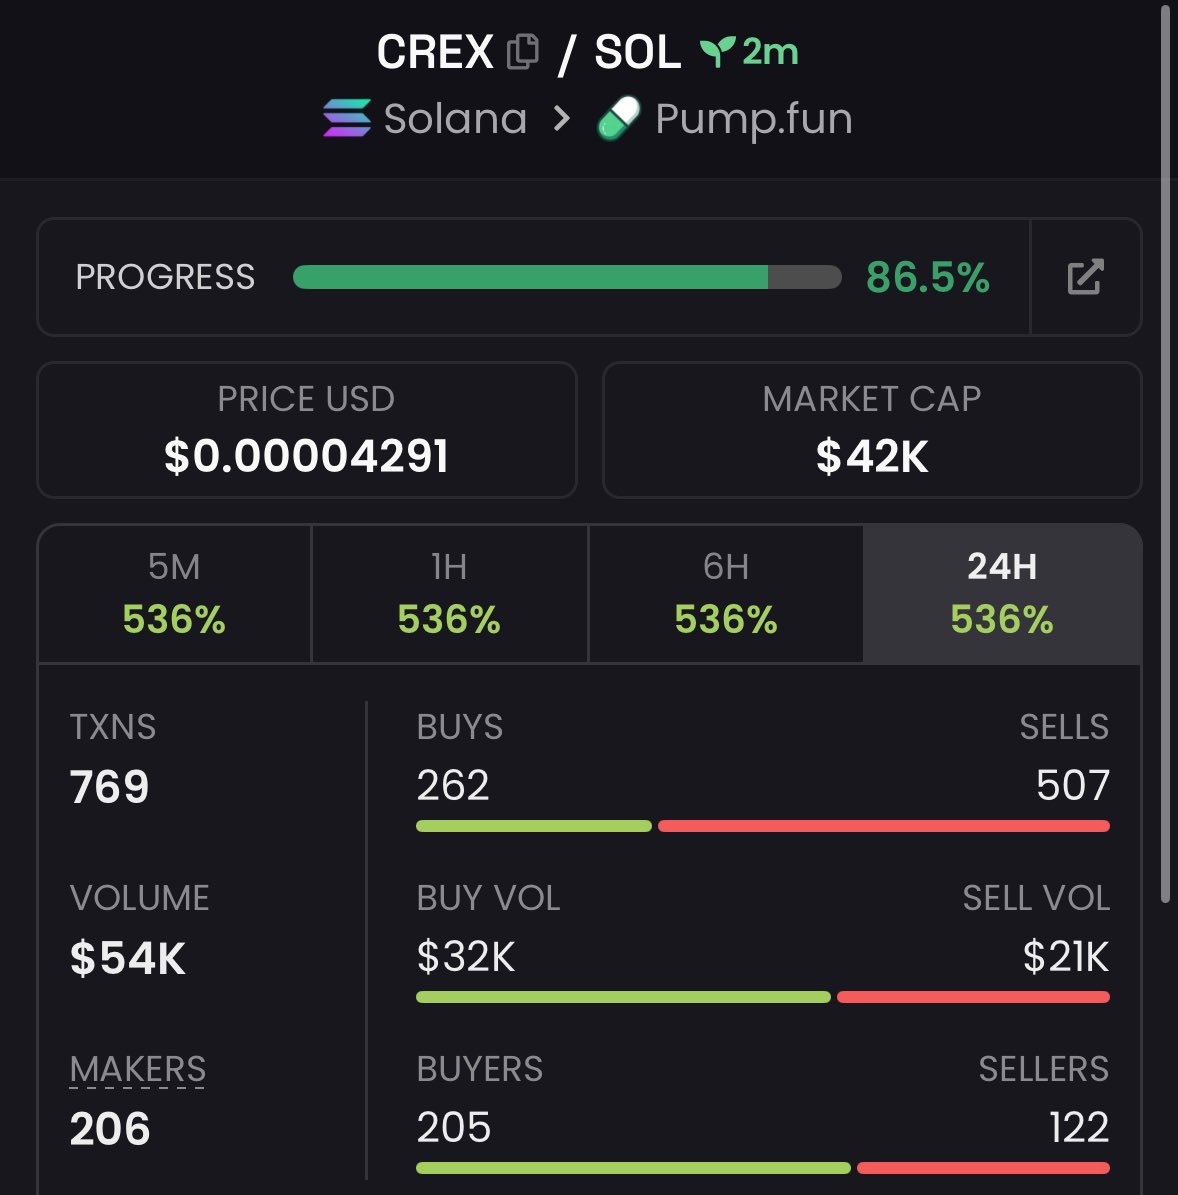
Task: Click the vertical scrollbar on right
Action: pyautogui.click(x=1165, y=450)
